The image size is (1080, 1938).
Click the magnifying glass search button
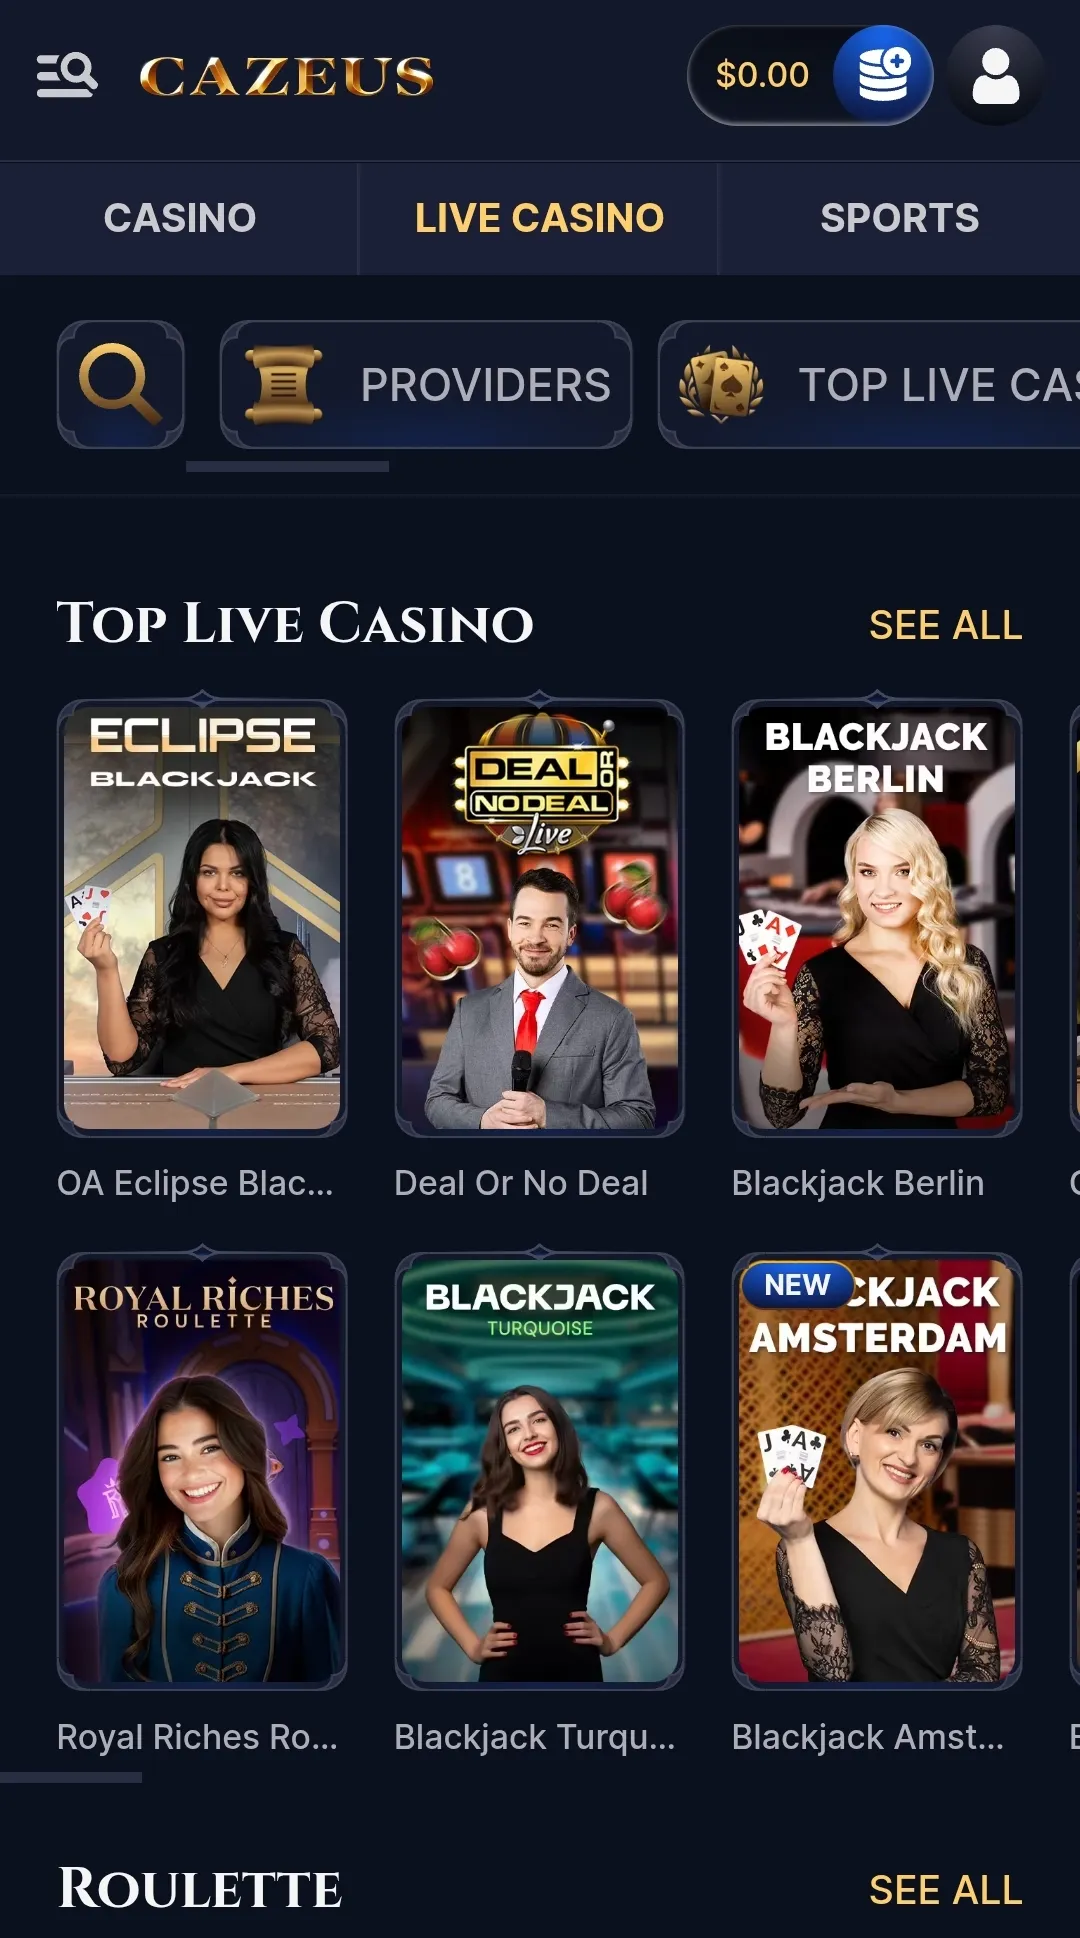[121, 384]
